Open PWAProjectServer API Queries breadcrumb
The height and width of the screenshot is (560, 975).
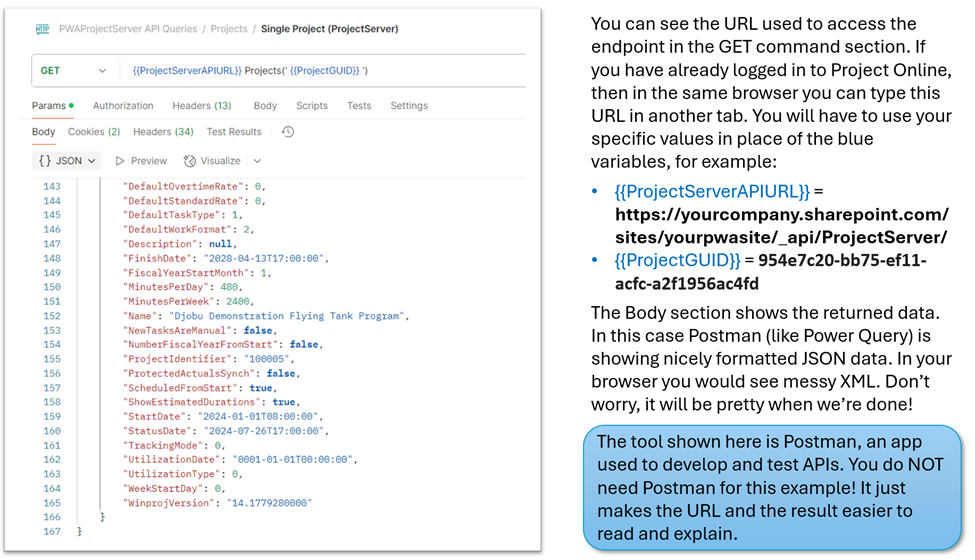click(127, 29)
